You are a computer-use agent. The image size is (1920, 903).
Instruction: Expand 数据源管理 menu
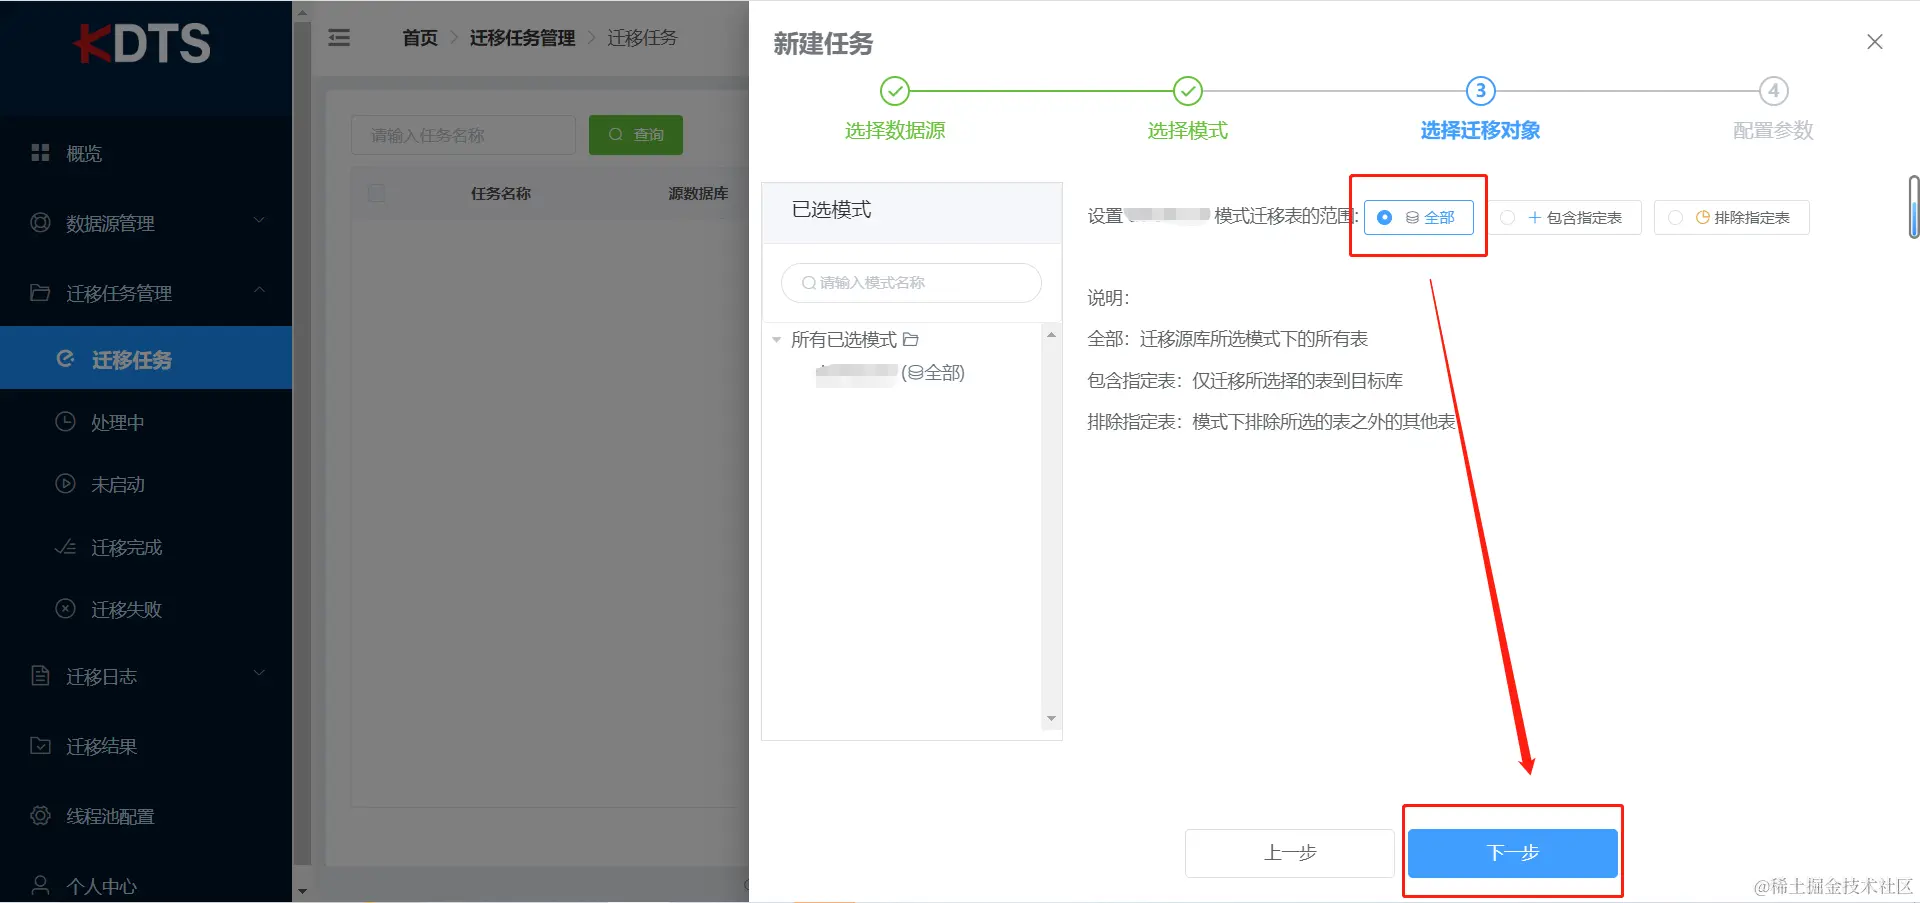[x=146, y=223]
